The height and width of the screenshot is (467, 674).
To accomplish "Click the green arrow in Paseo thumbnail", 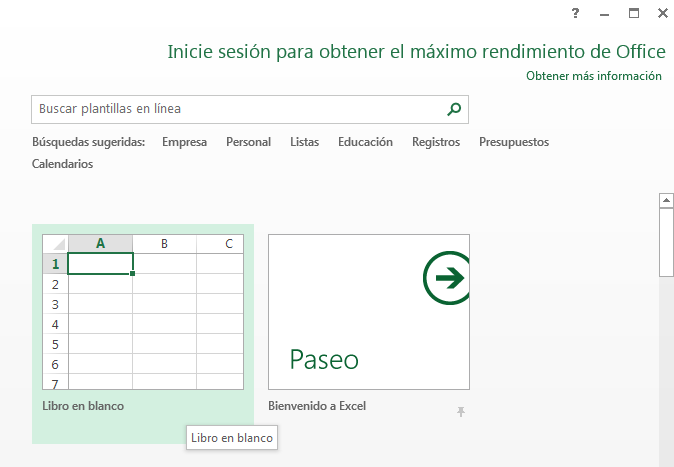I will coord(447,278).
